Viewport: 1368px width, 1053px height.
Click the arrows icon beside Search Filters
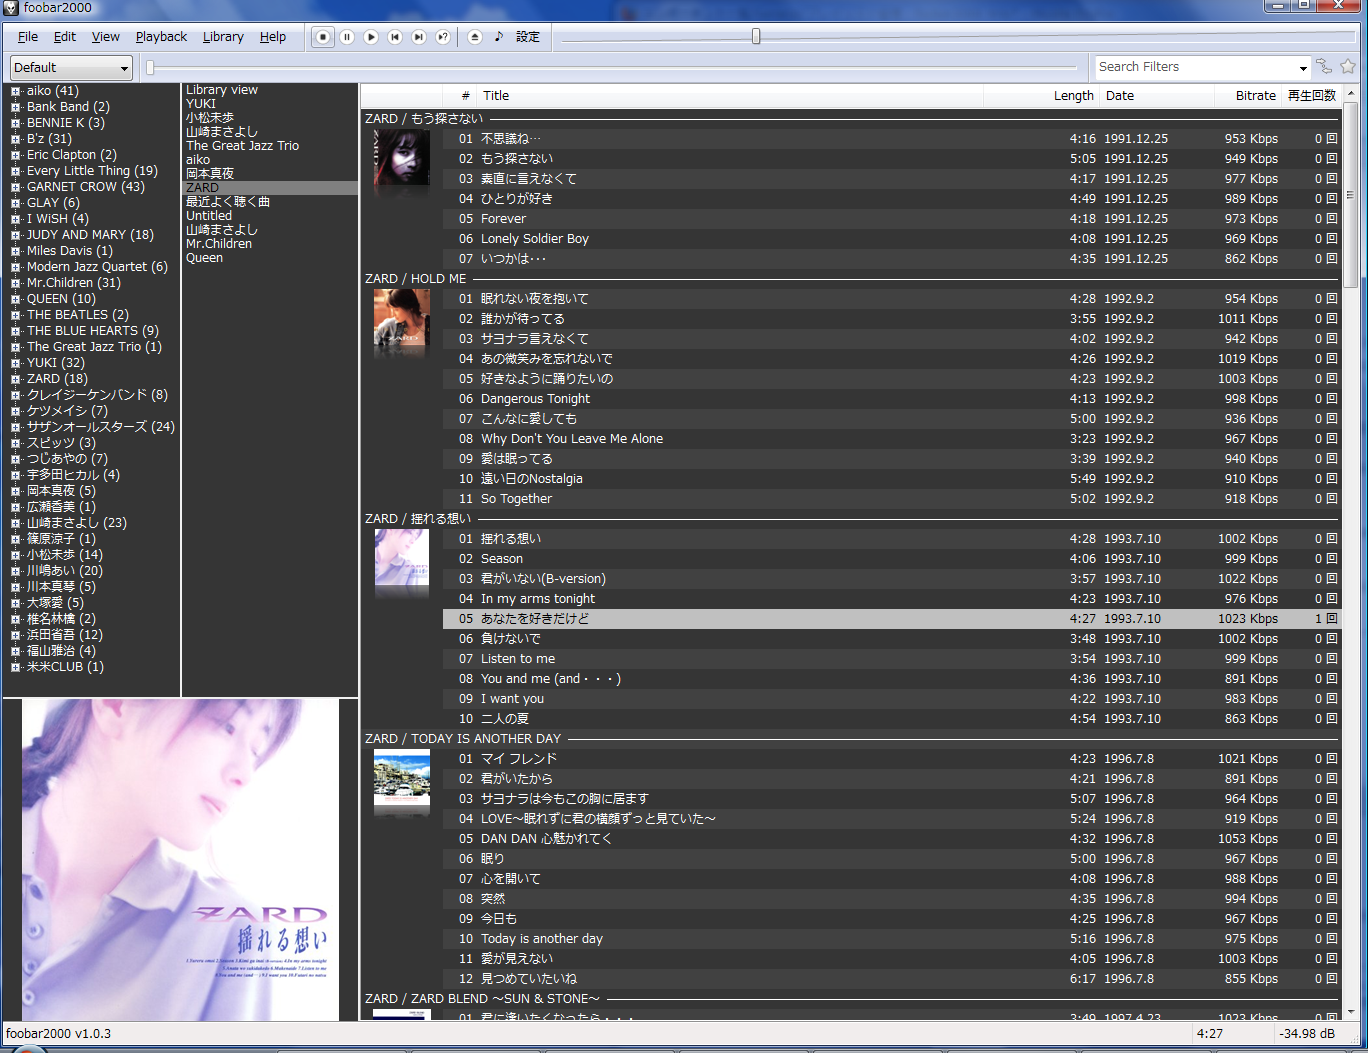(x=1324, y=67)
